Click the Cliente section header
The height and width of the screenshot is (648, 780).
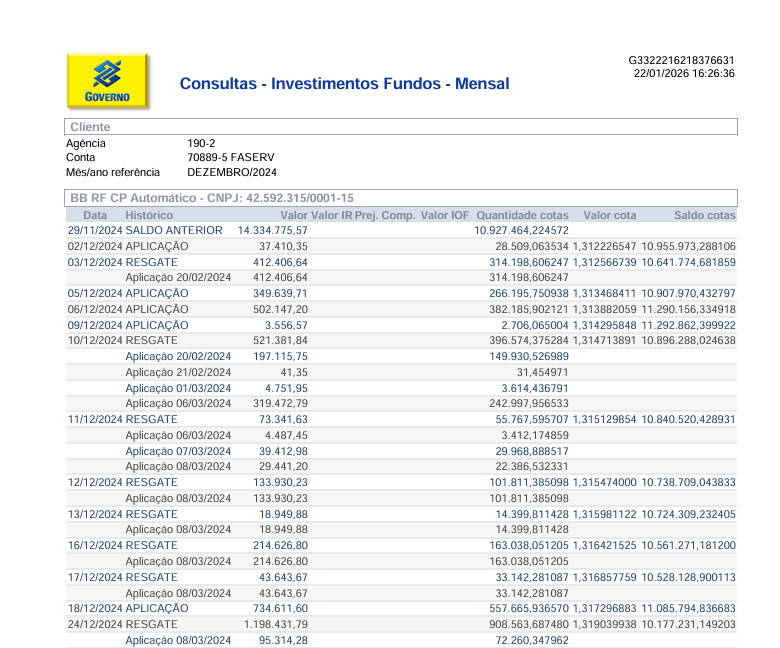[400, 127]
